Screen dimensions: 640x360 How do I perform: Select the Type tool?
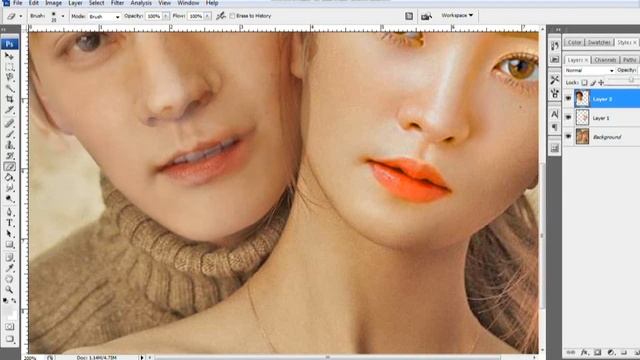(x=9, y=223)
